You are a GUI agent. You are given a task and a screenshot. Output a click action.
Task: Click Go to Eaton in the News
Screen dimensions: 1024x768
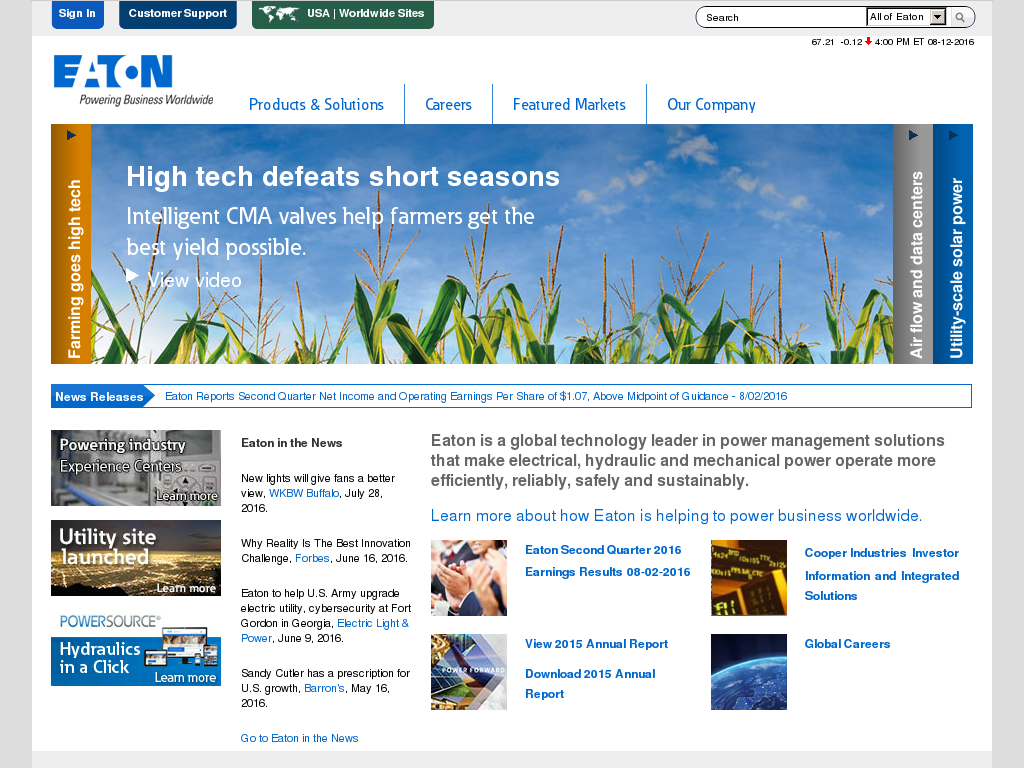299,738
